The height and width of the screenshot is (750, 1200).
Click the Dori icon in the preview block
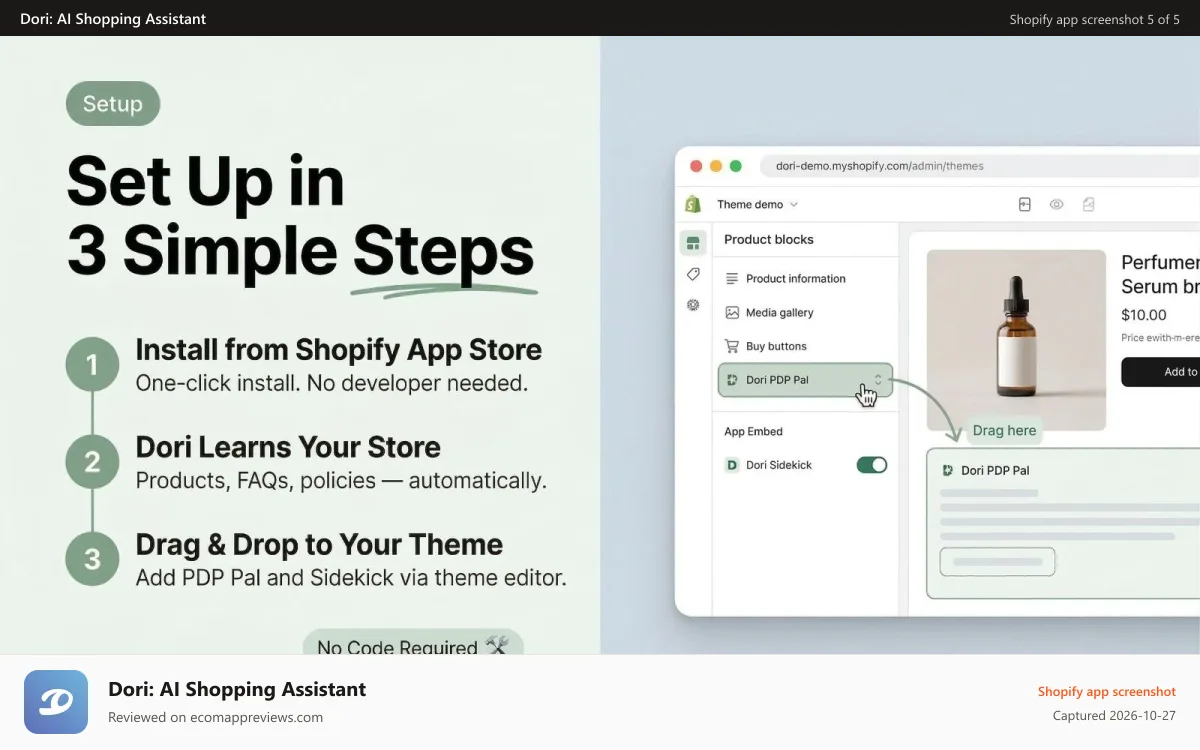click(x=947, y=470)
